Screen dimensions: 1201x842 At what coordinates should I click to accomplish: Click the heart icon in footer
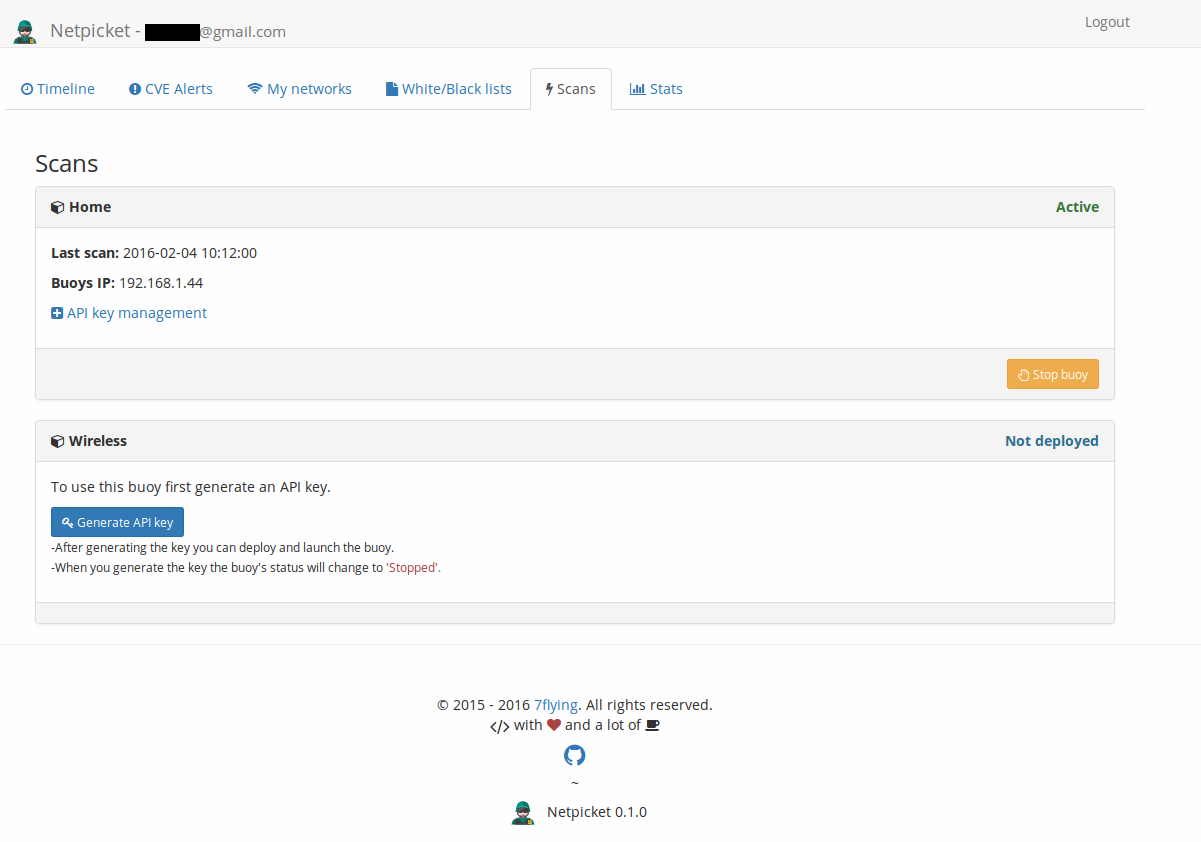pos(554,725)
